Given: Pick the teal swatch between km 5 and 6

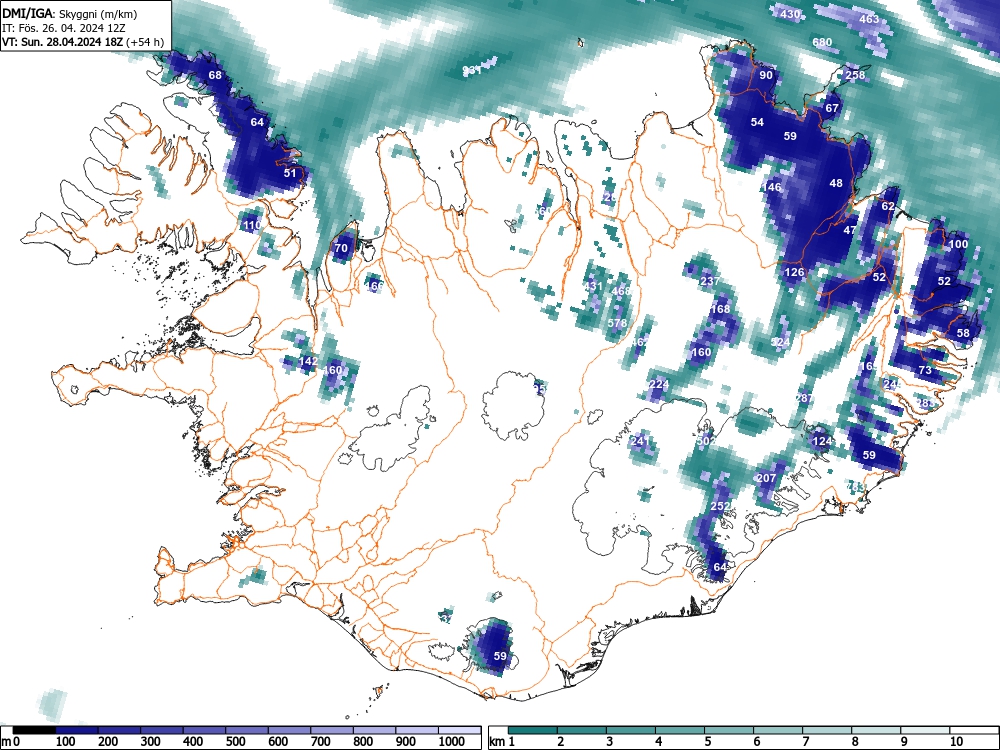Looking at the screenshot, I should tap(730, 730).
